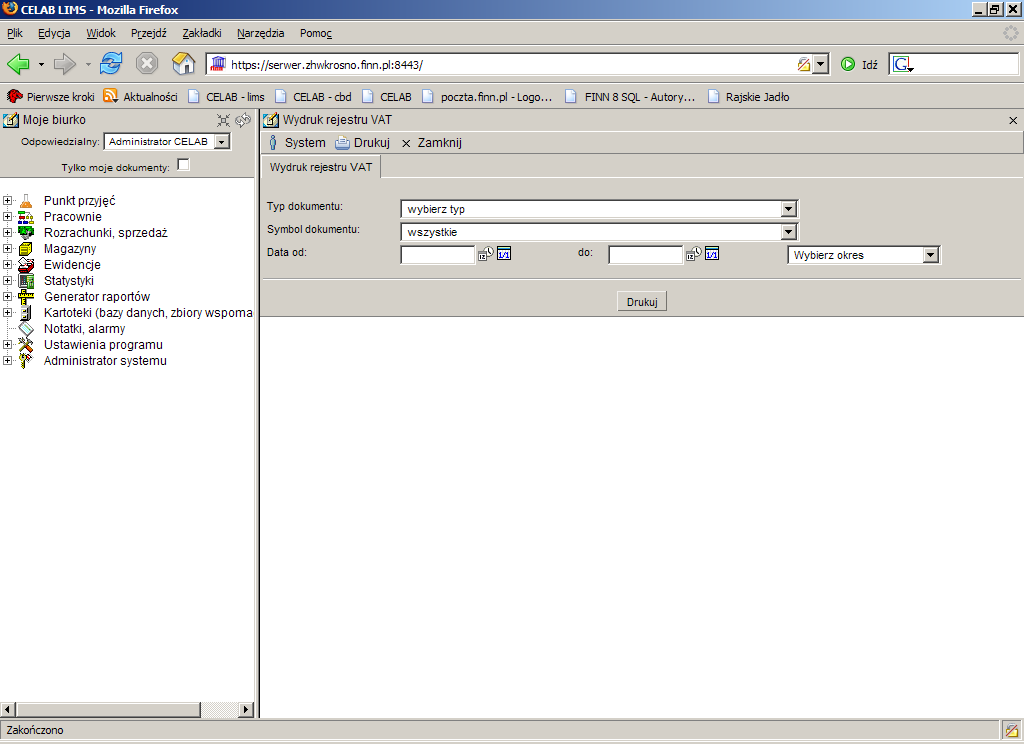Select Generator raportów tree item
Image resolution: width=1024 pixels, height=744 pixels.
[97, 297]
